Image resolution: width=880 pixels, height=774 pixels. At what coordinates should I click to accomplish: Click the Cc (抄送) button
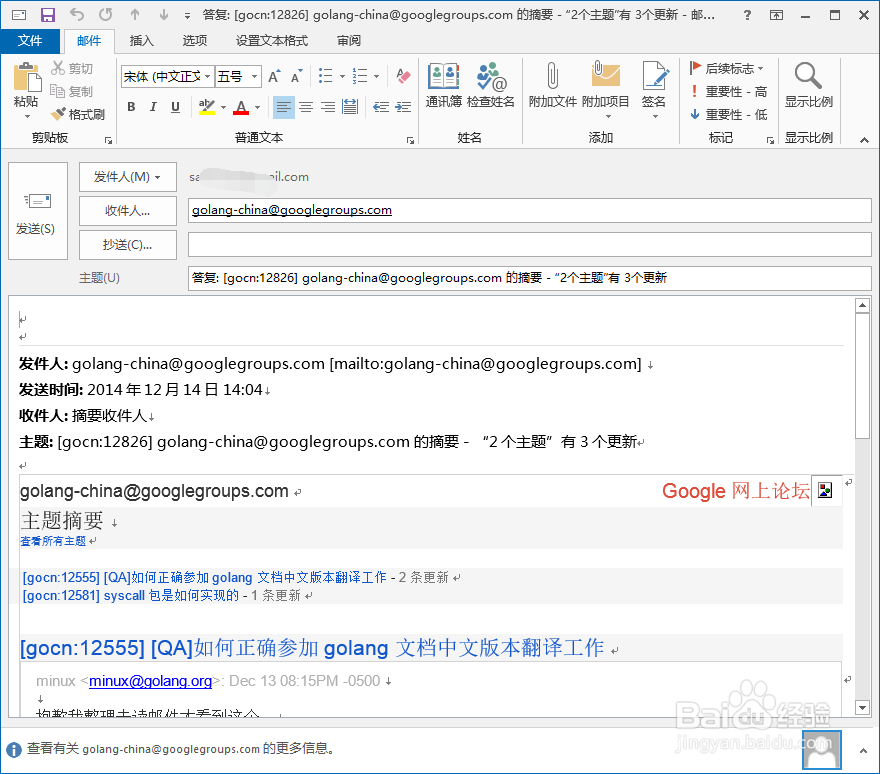click(x=127, y=245)
